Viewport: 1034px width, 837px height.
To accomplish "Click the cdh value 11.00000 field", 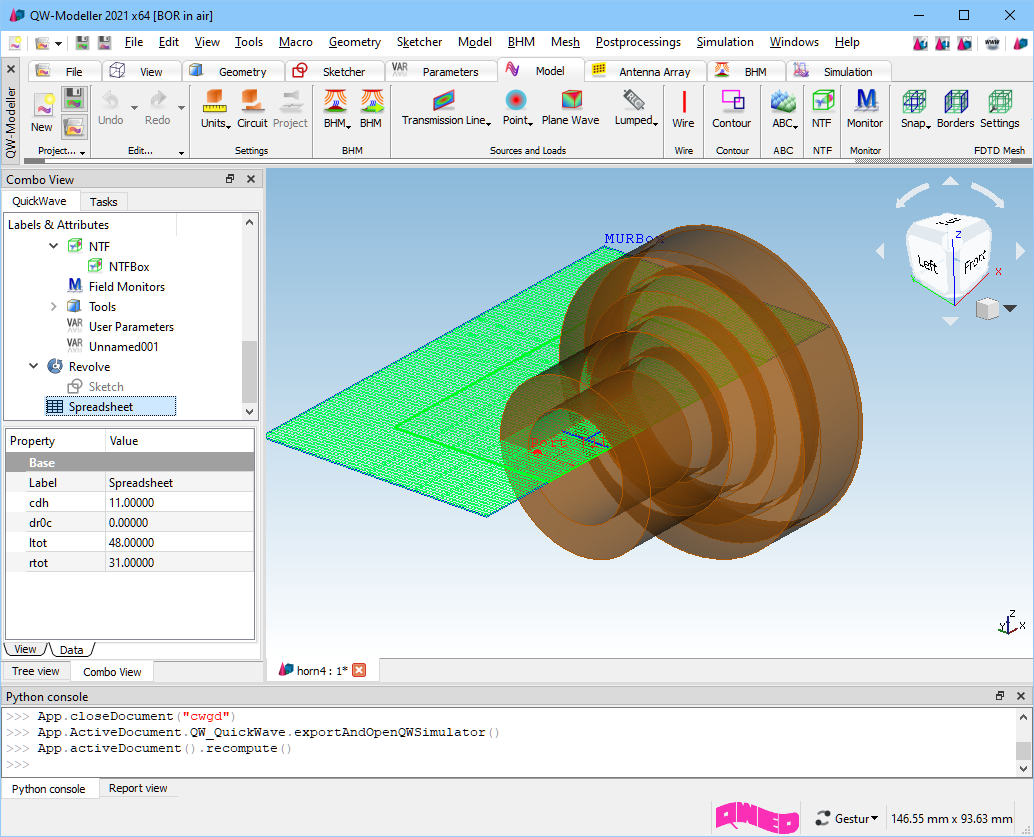I will pos(179,503).
